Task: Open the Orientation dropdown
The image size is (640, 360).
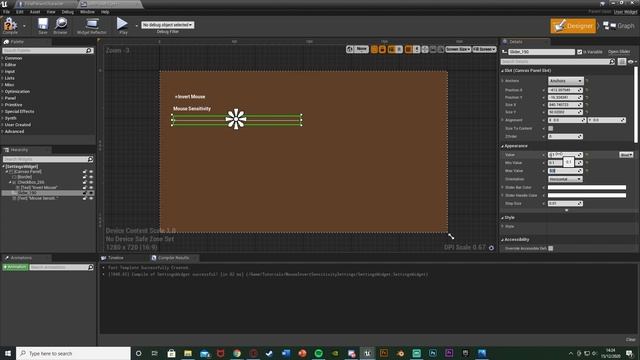Action: pyautogui.click(x=565, y=179)
